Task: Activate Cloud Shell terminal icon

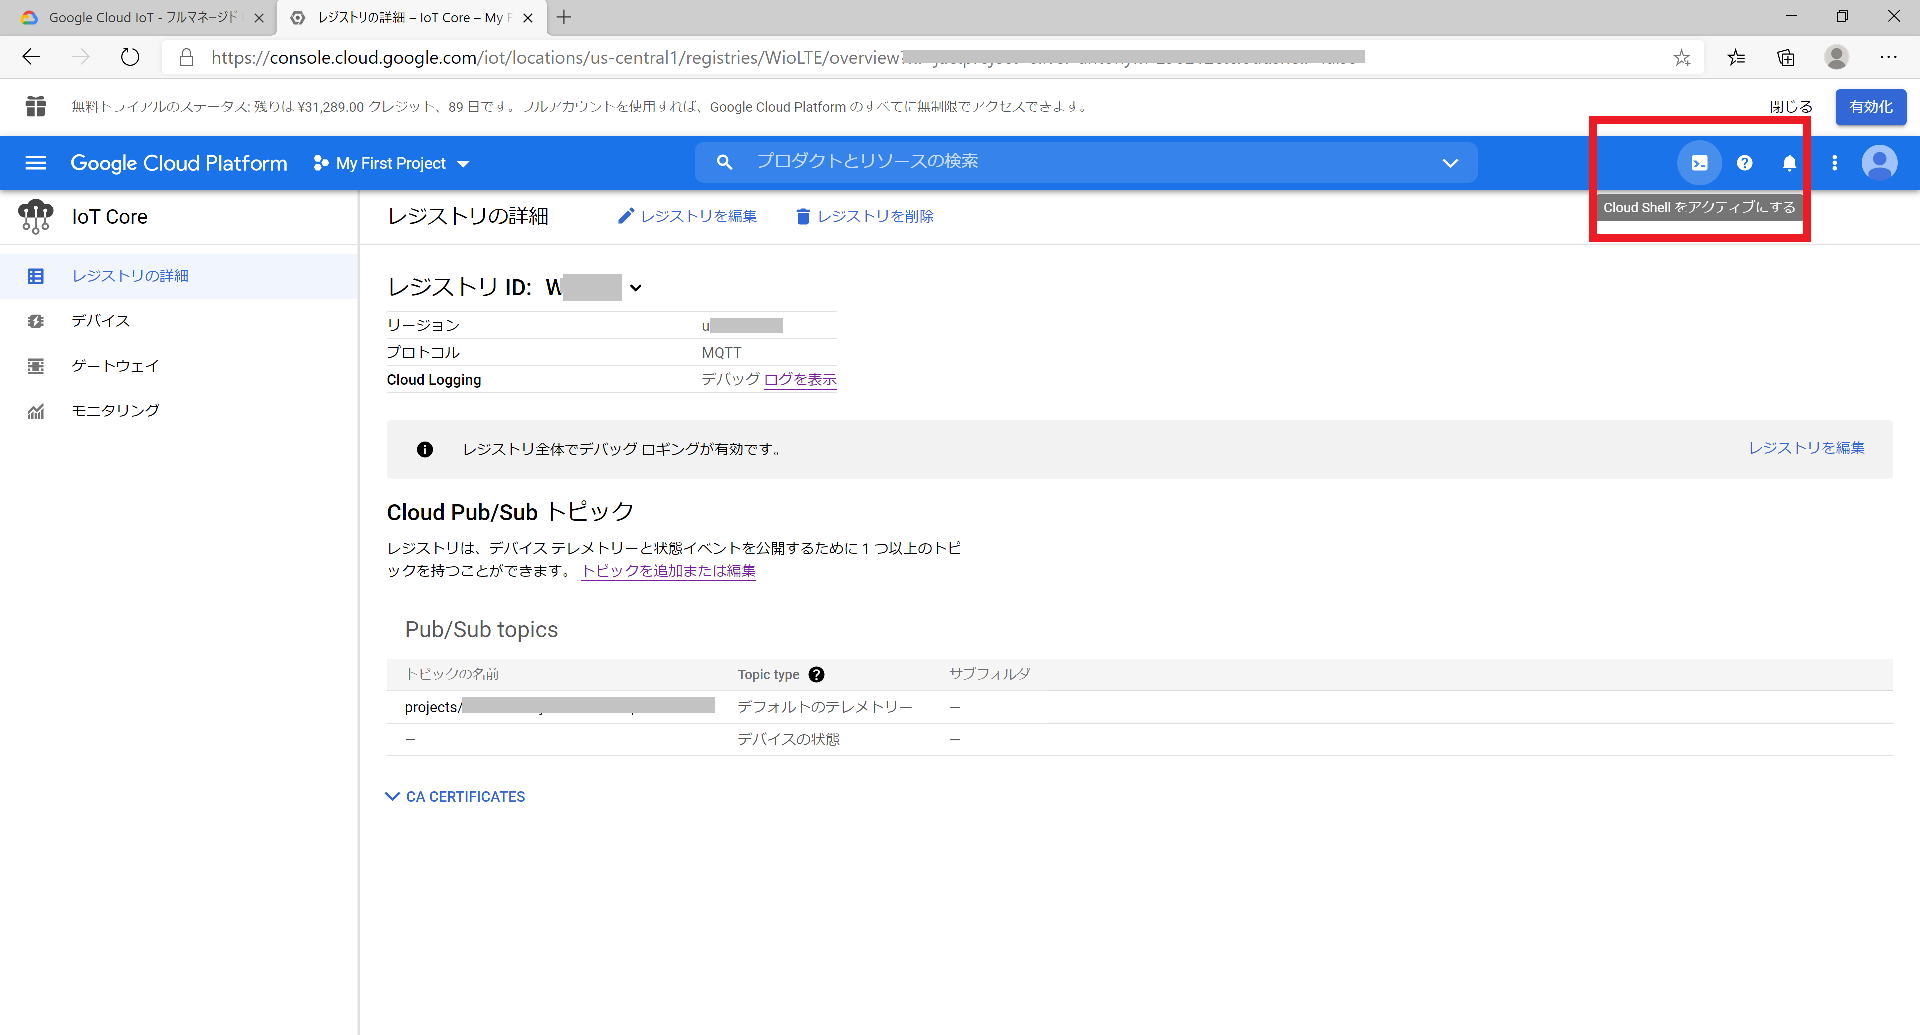Action: [x=1699, y=163]
